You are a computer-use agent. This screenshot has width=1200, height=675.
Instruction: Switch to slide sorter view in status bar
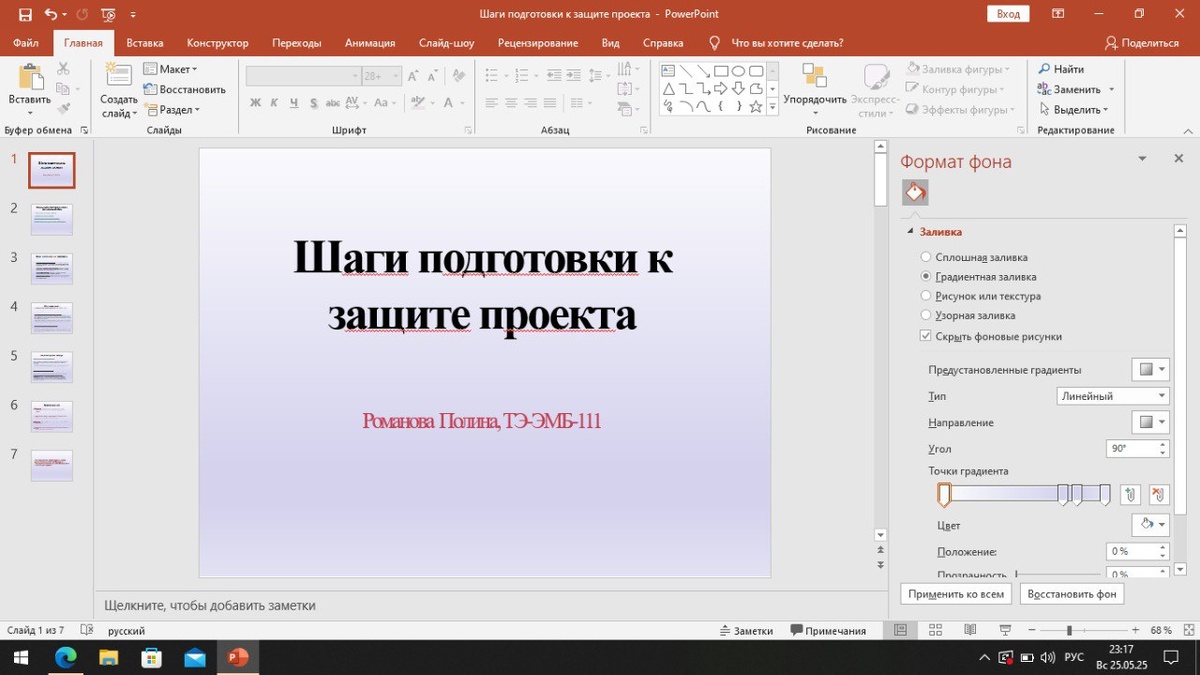point(936,630)
